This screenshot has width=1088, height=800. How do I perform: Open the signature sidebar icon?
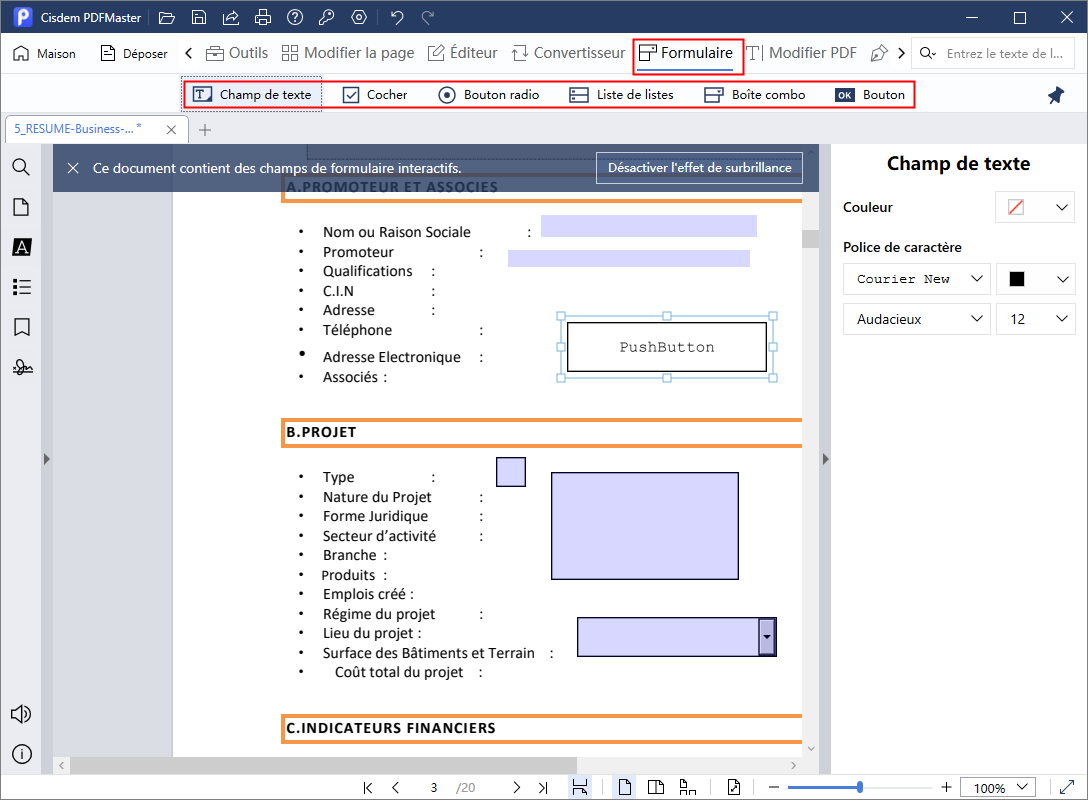coord(22,367)
